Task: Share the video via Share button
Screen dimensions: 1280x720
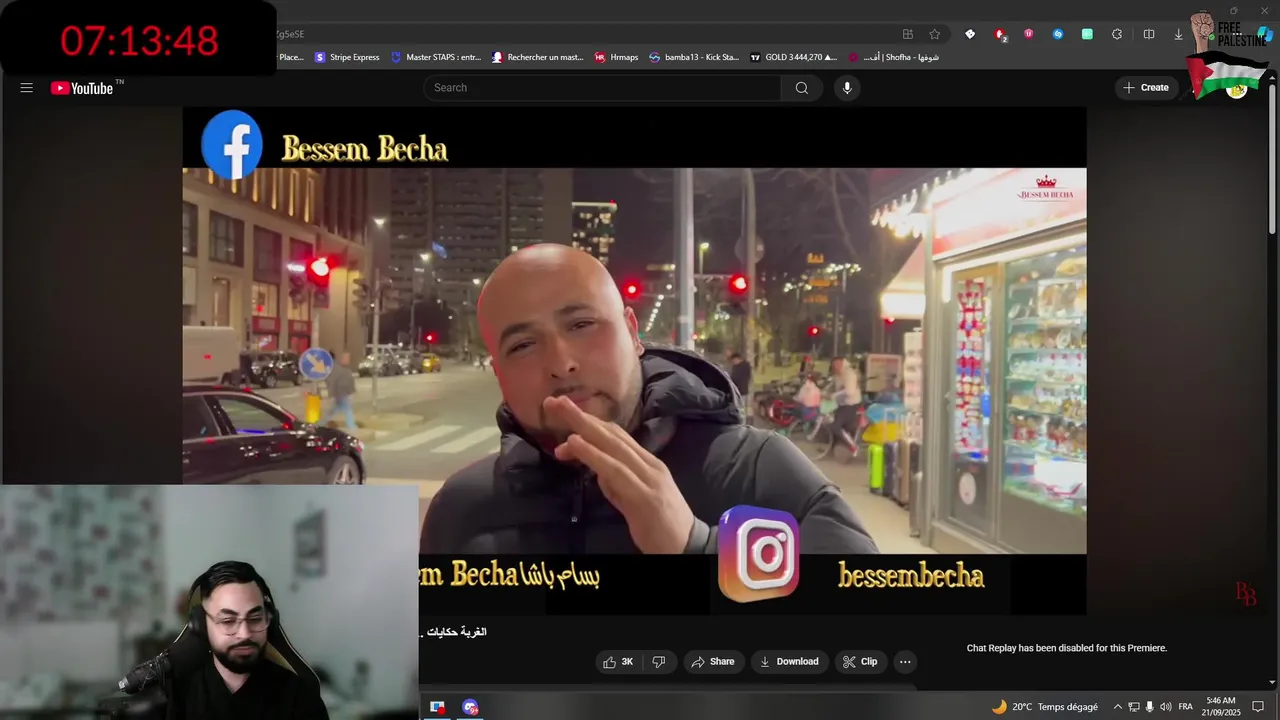Action: tap(713, 662)
